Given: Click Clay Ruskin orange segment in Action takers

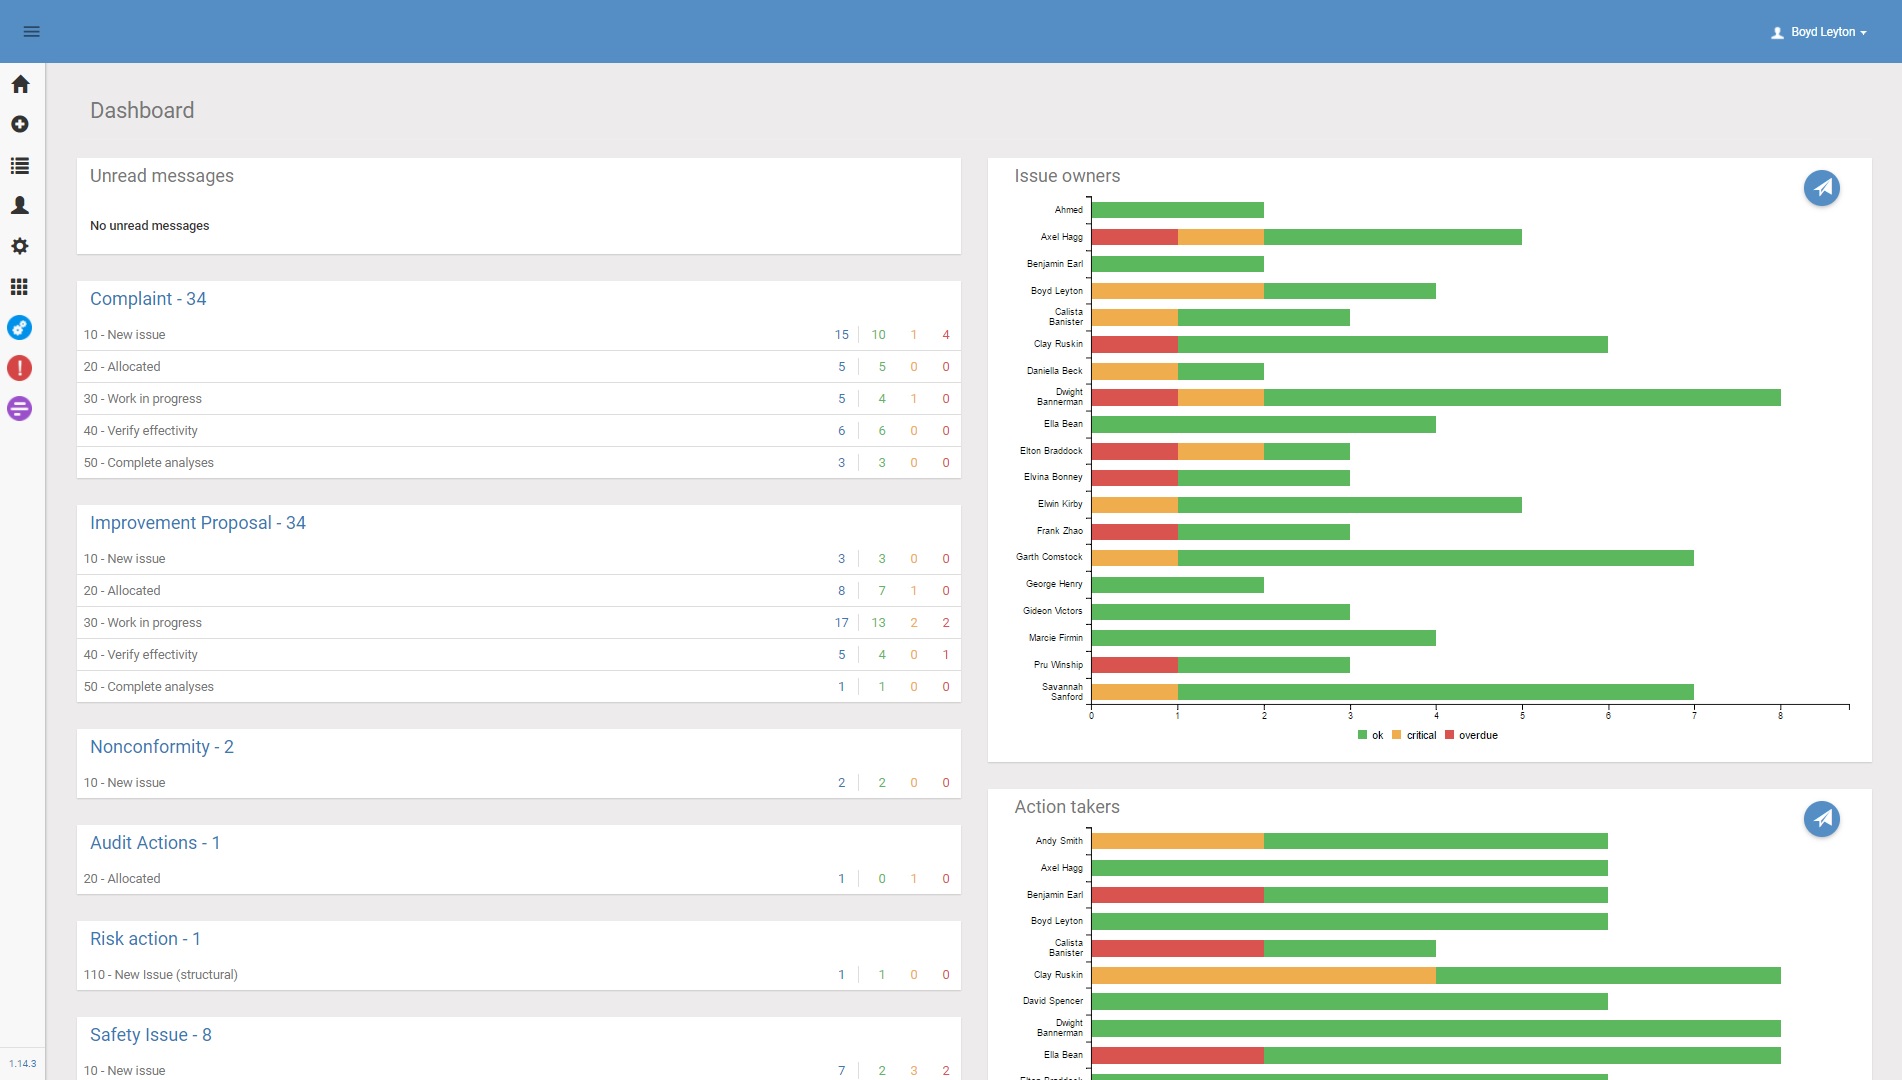Looking at the screenshot, I should (1264, 975).
